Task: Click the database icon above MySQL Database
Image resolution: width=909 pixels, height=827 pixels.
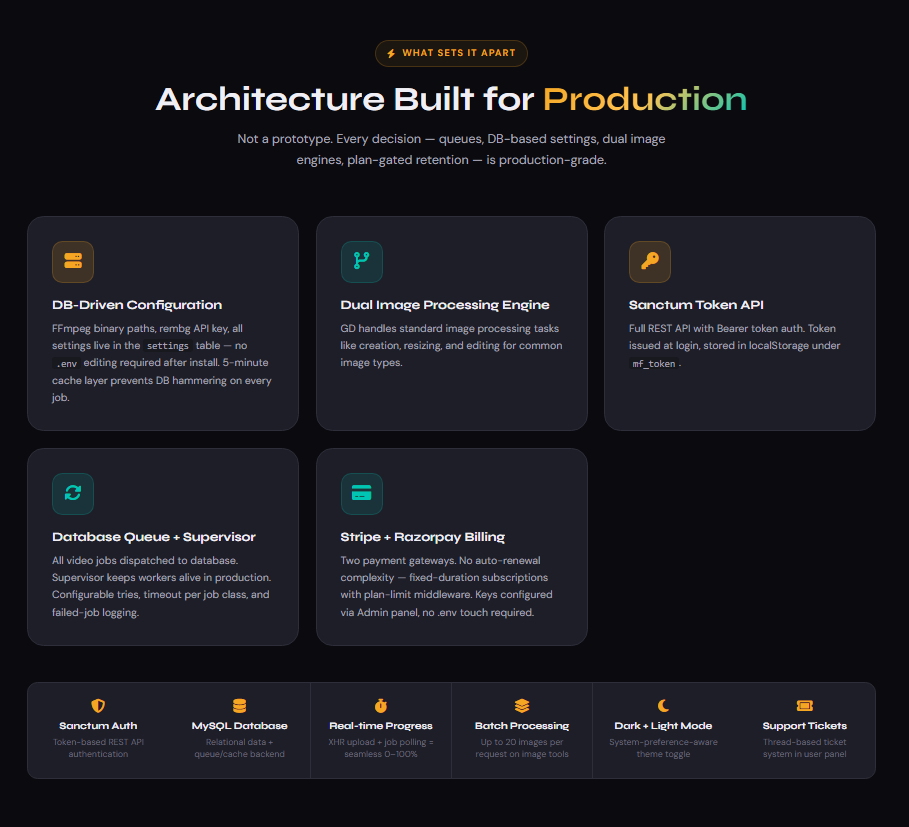Action: [239, 705]
